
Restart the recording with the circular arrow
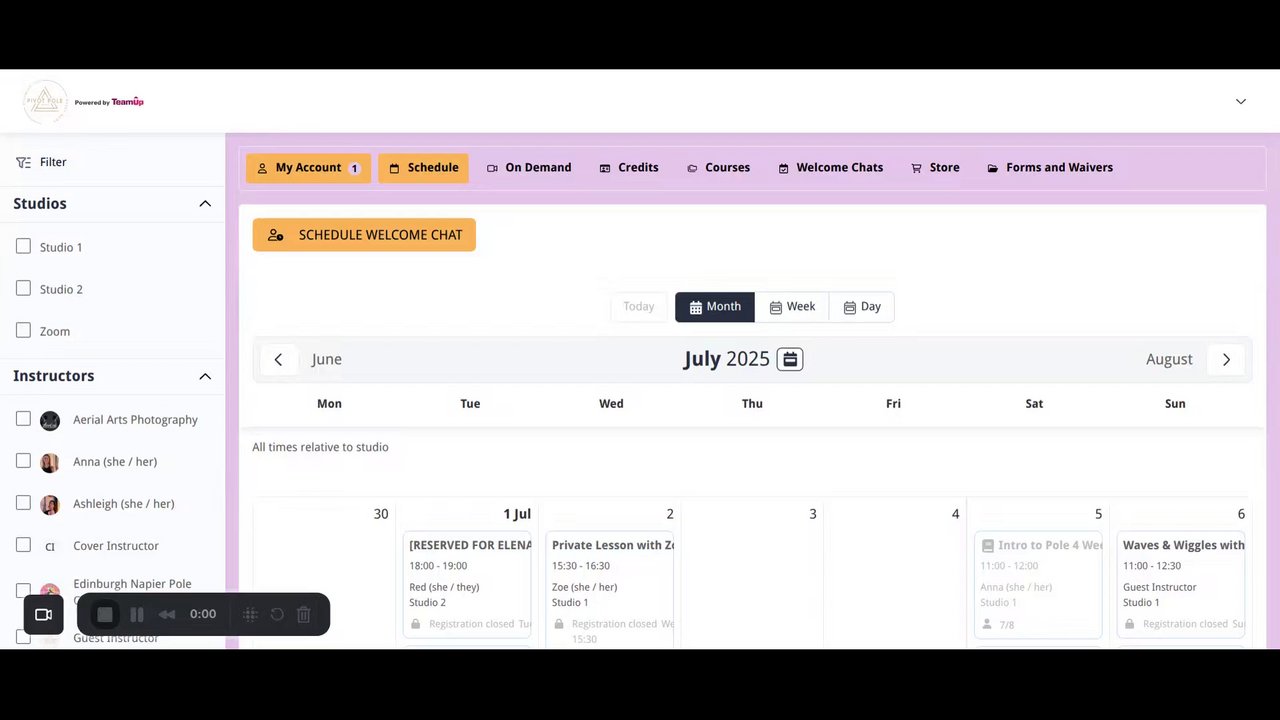point(277,614)
